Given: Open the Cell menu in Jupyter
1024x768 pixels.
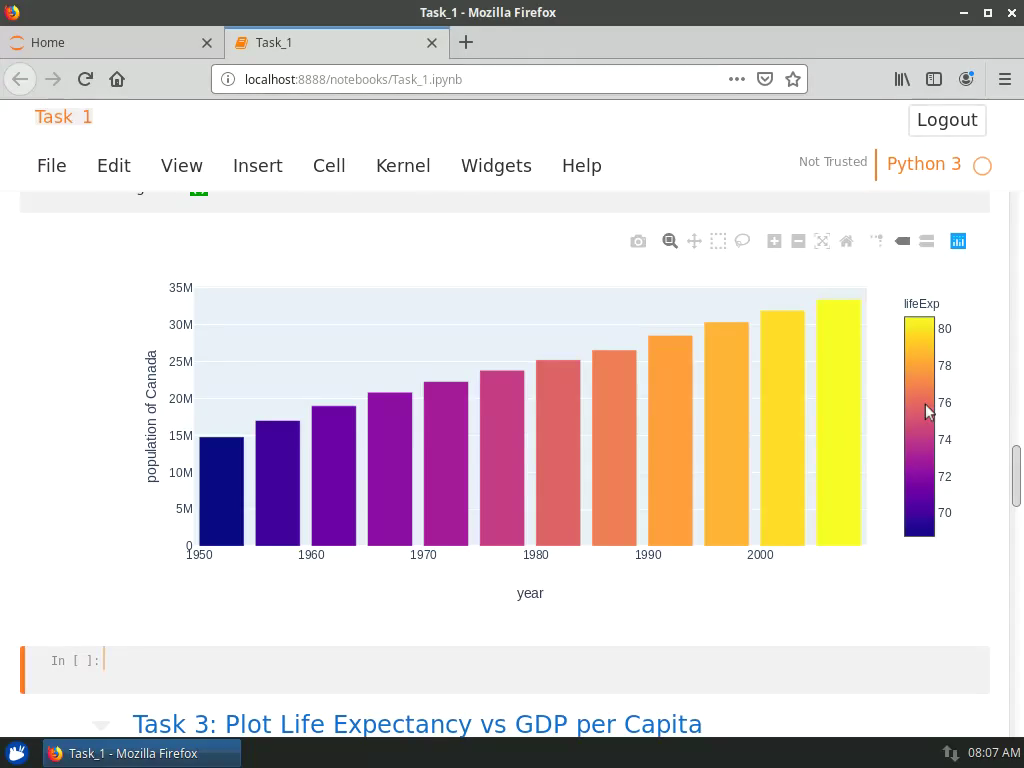Looking at the screenshot, I should (329, 166).
